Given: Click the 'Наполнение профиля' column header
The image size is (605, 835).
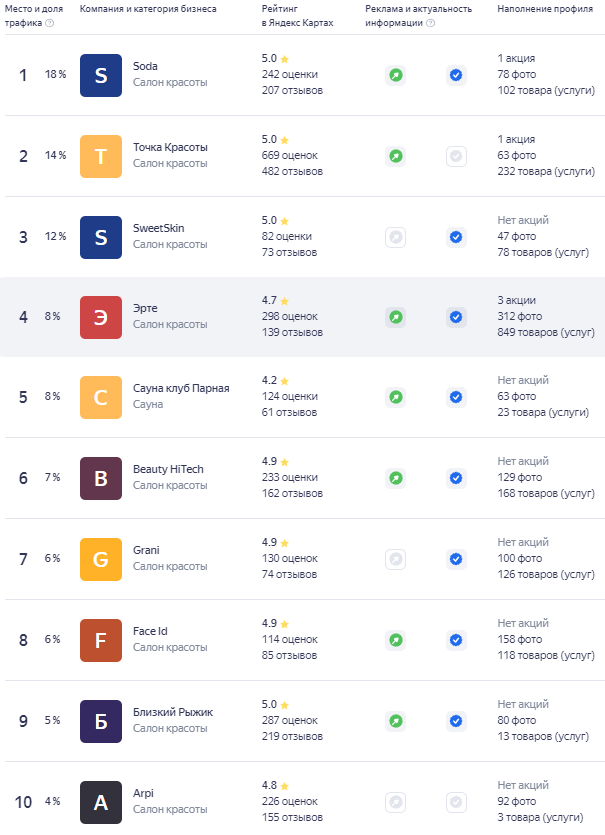Looking at the screenshot, I should point(538,9).
